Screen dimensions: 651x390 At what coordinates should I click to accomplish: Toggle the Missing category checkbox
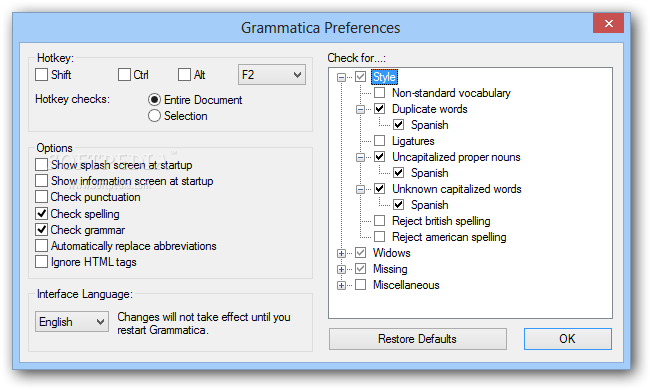point(360,269)
